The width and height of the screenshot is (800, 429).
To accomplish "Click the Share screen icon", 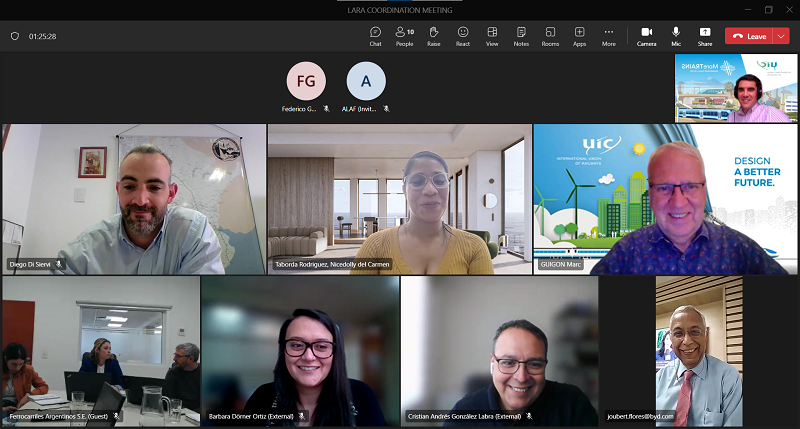I will (705, 35).
